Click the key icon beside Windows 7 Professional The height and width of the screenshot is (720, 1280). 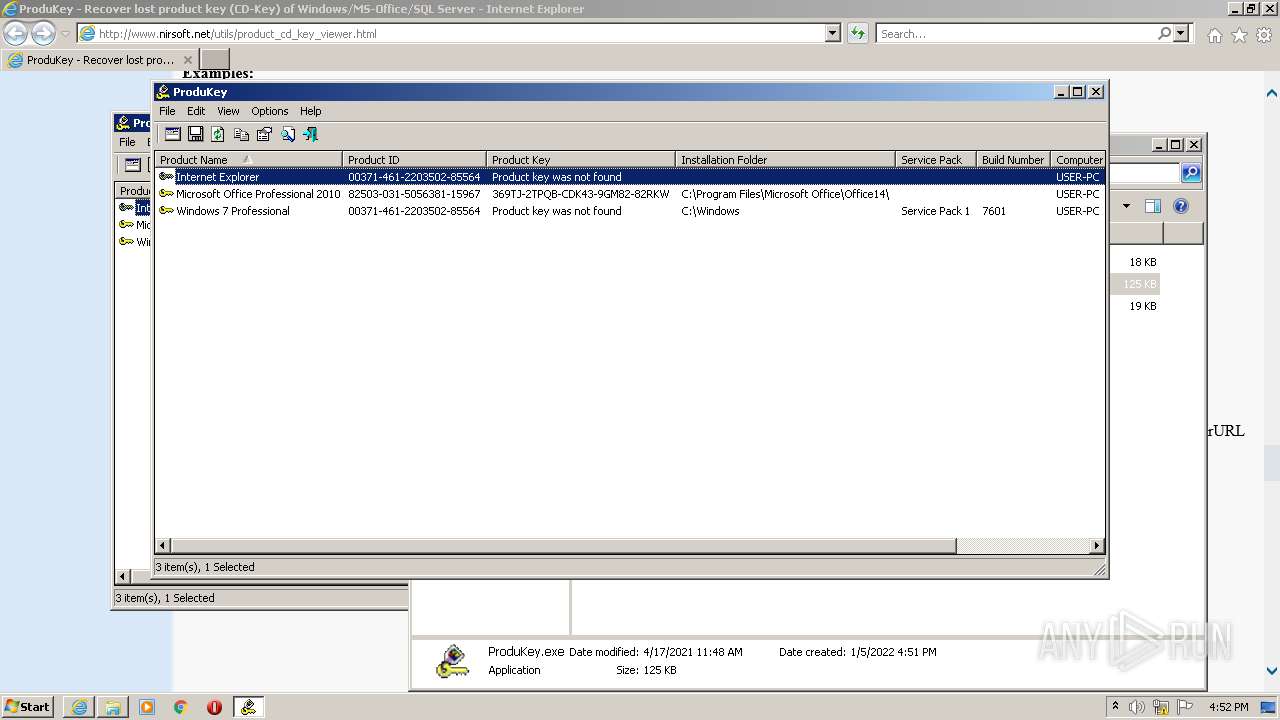pyautogui.click(x=166, y=211)
